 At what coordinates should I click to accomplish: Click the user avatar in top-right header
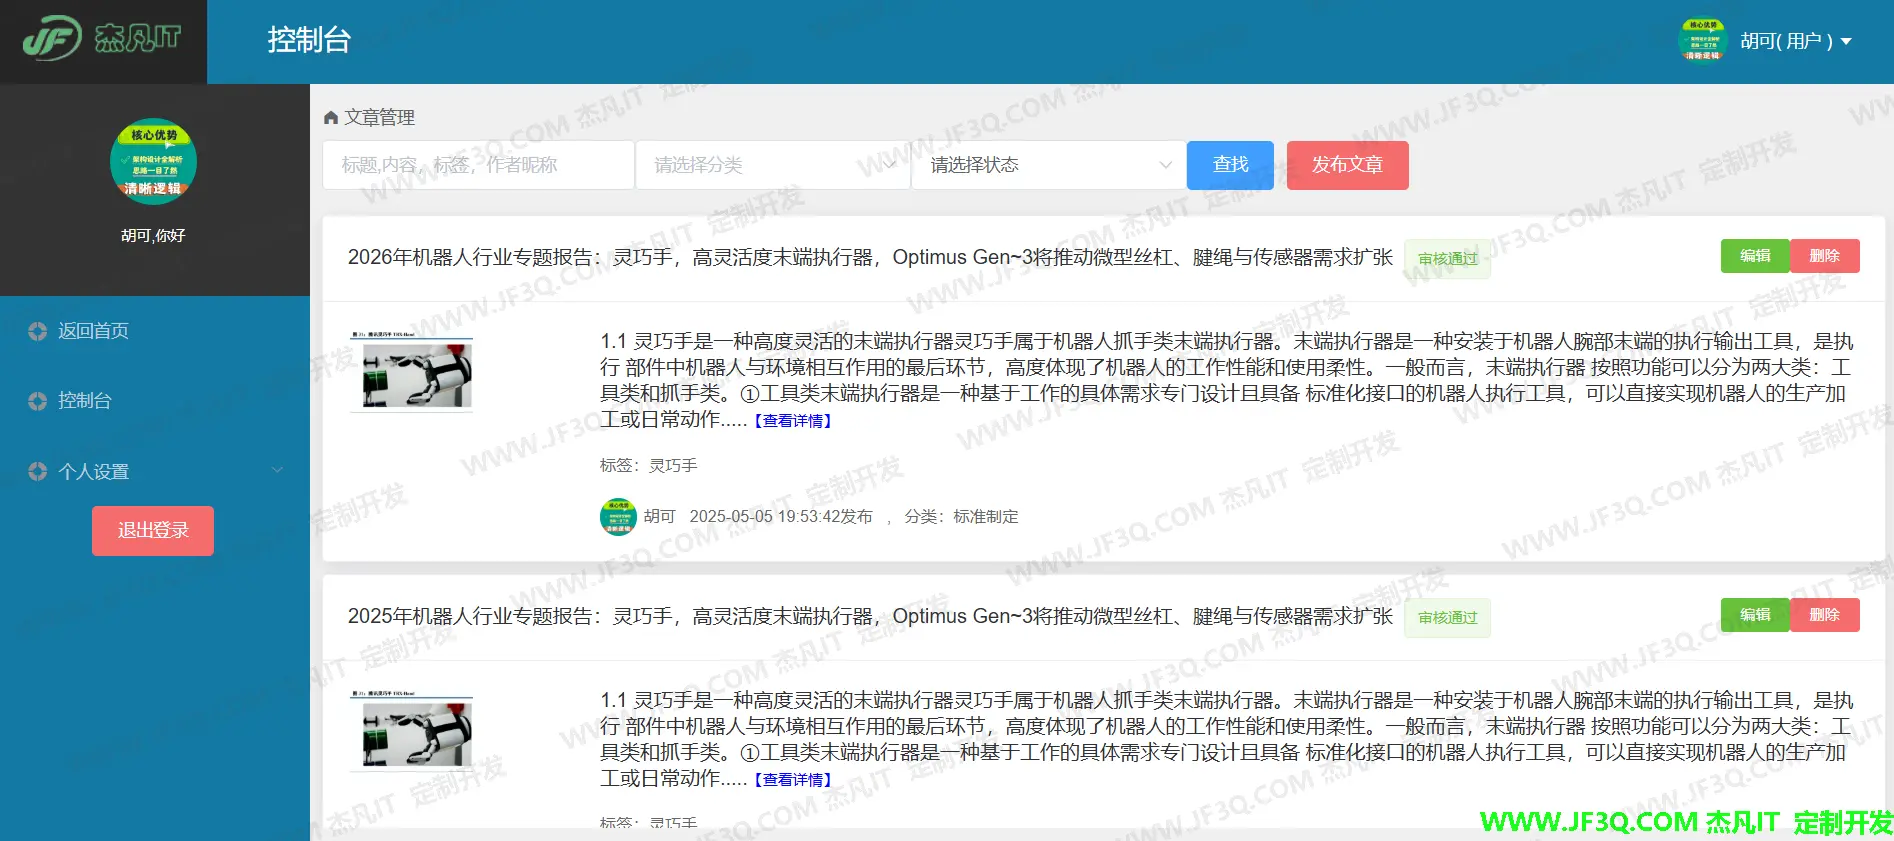pyautogui.click(x=1702, y=41)
